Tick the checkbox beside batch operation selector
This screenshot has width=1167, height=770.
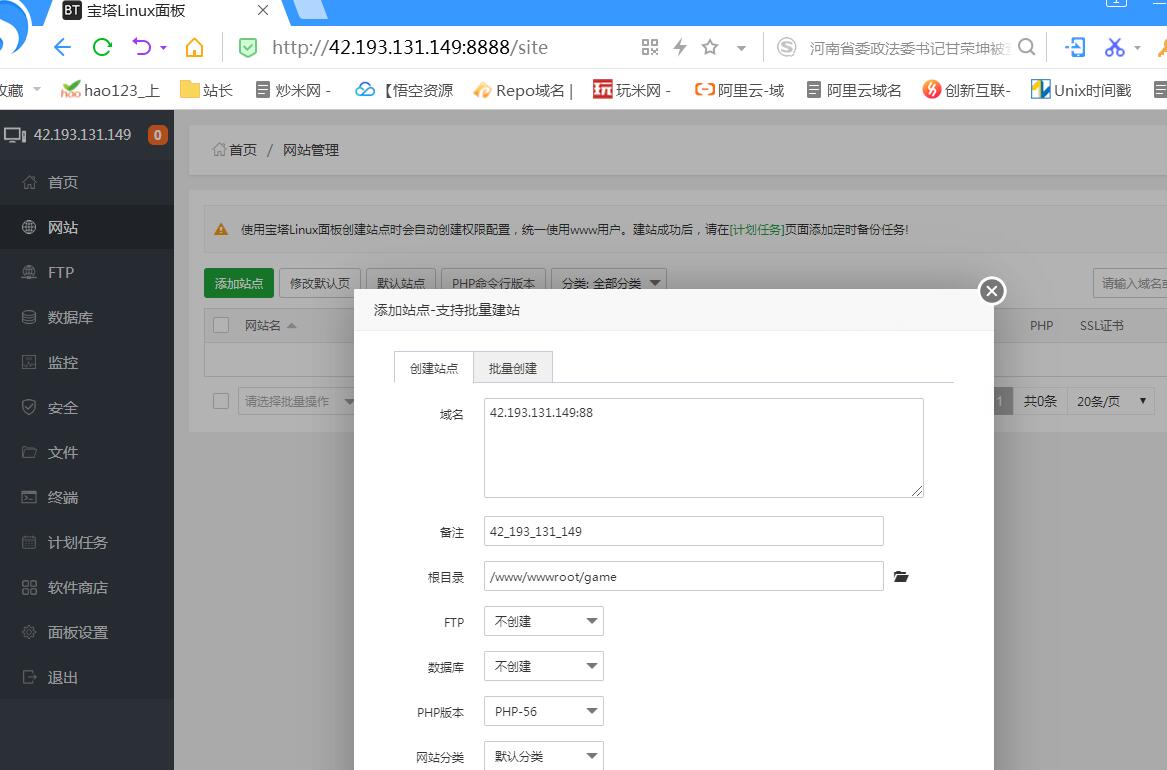tap(221, 401)
